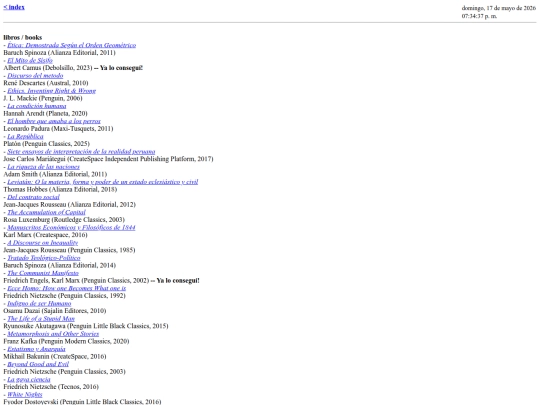The width and height of the screenshot is (540, 405).
Task: Open 'Ética: Demostrada Según el Orden Geométrico' link
Action: [x=72, y=45]
